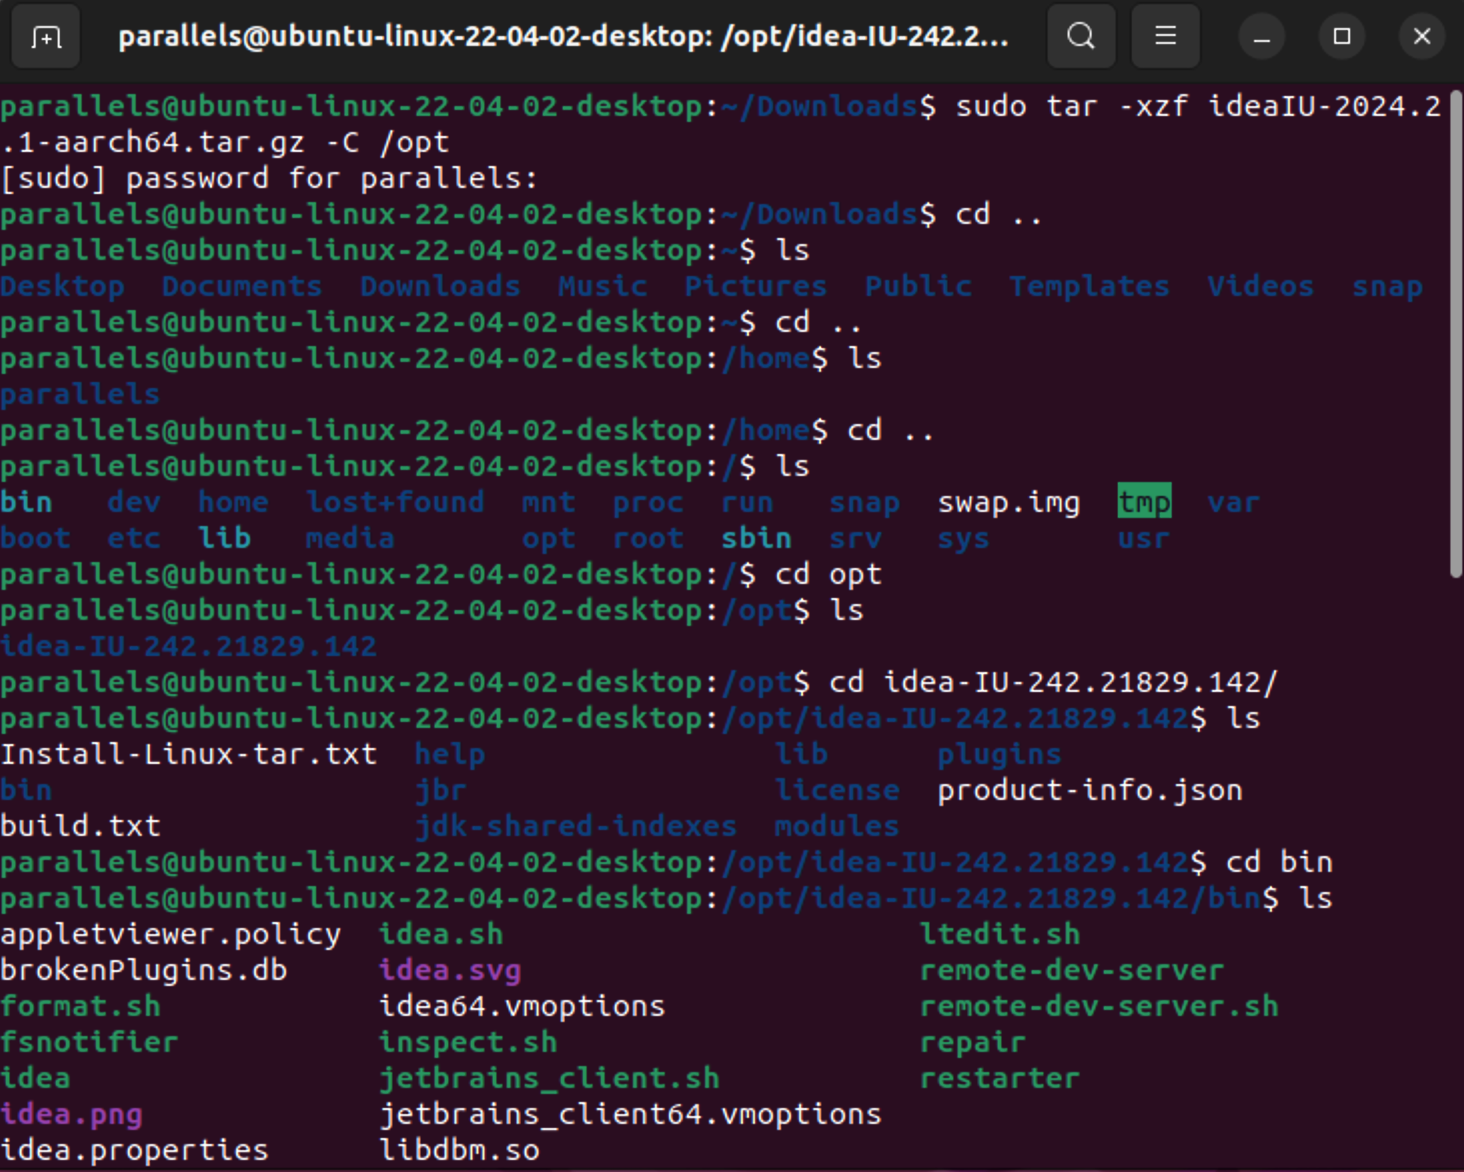The image size is (1464, 1172).
Task: Select the plugins directory name
Action: coord(997,753)
